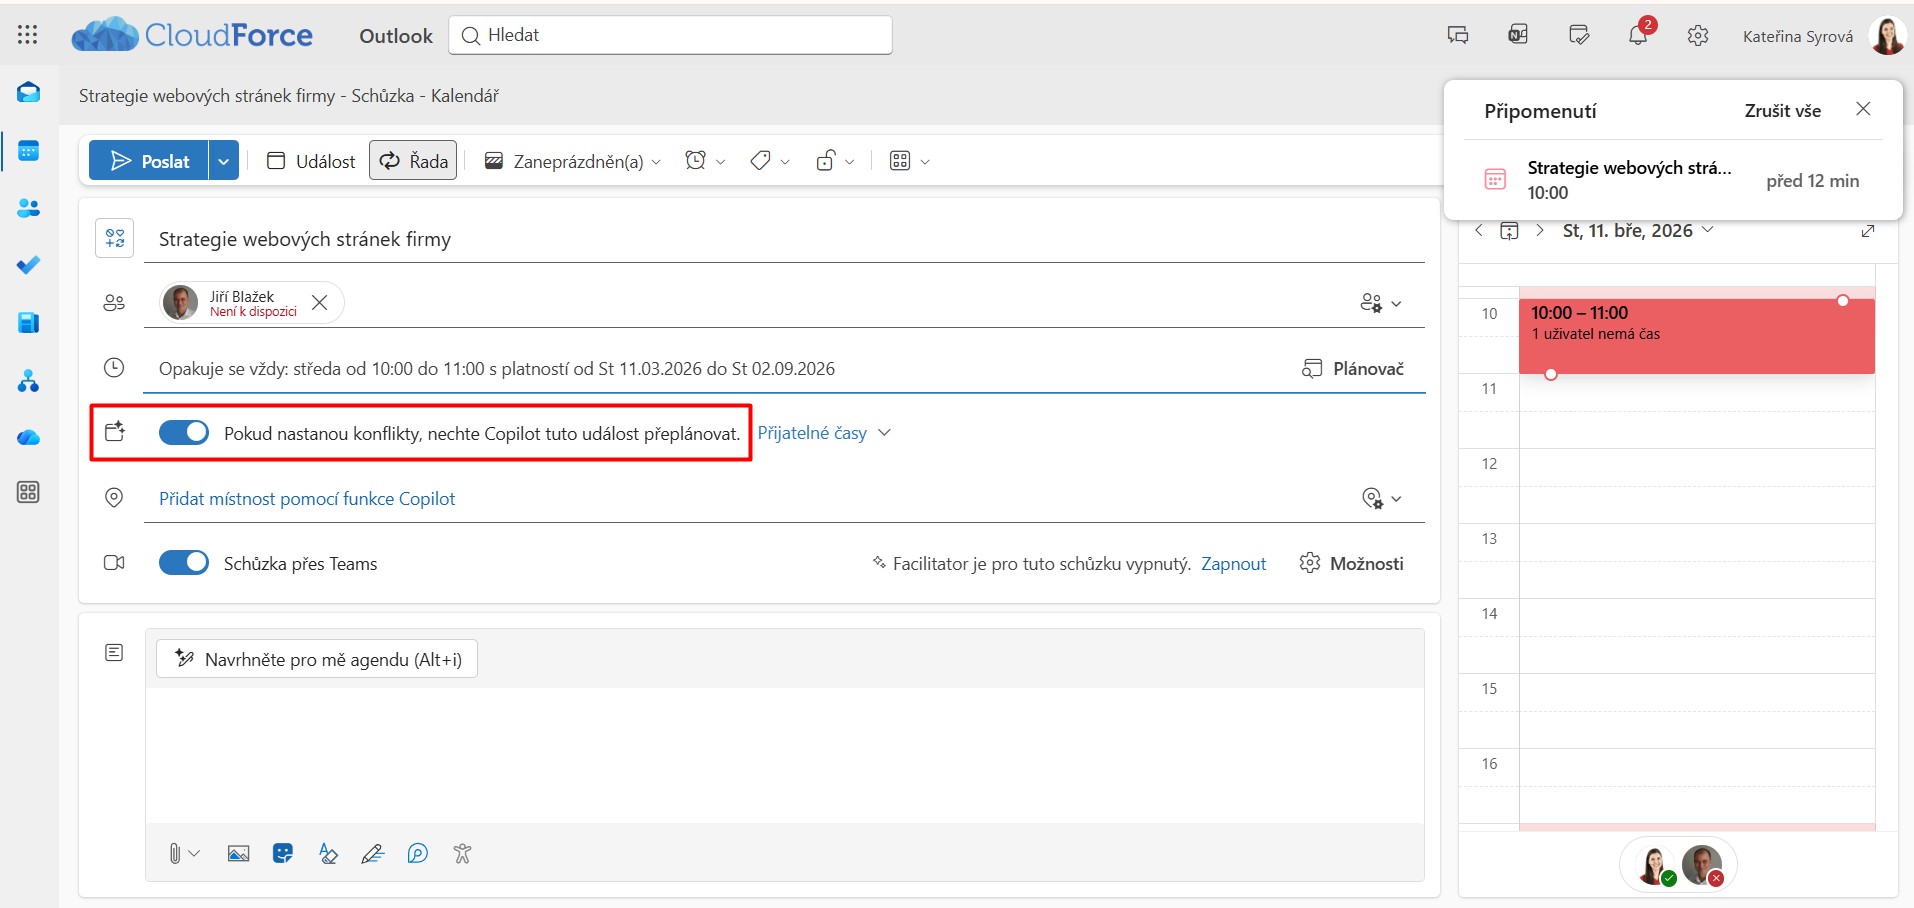Remove attendee Jiří Blažek
Viewport: 1914px width, 908px height.
(x=320, y=302)
